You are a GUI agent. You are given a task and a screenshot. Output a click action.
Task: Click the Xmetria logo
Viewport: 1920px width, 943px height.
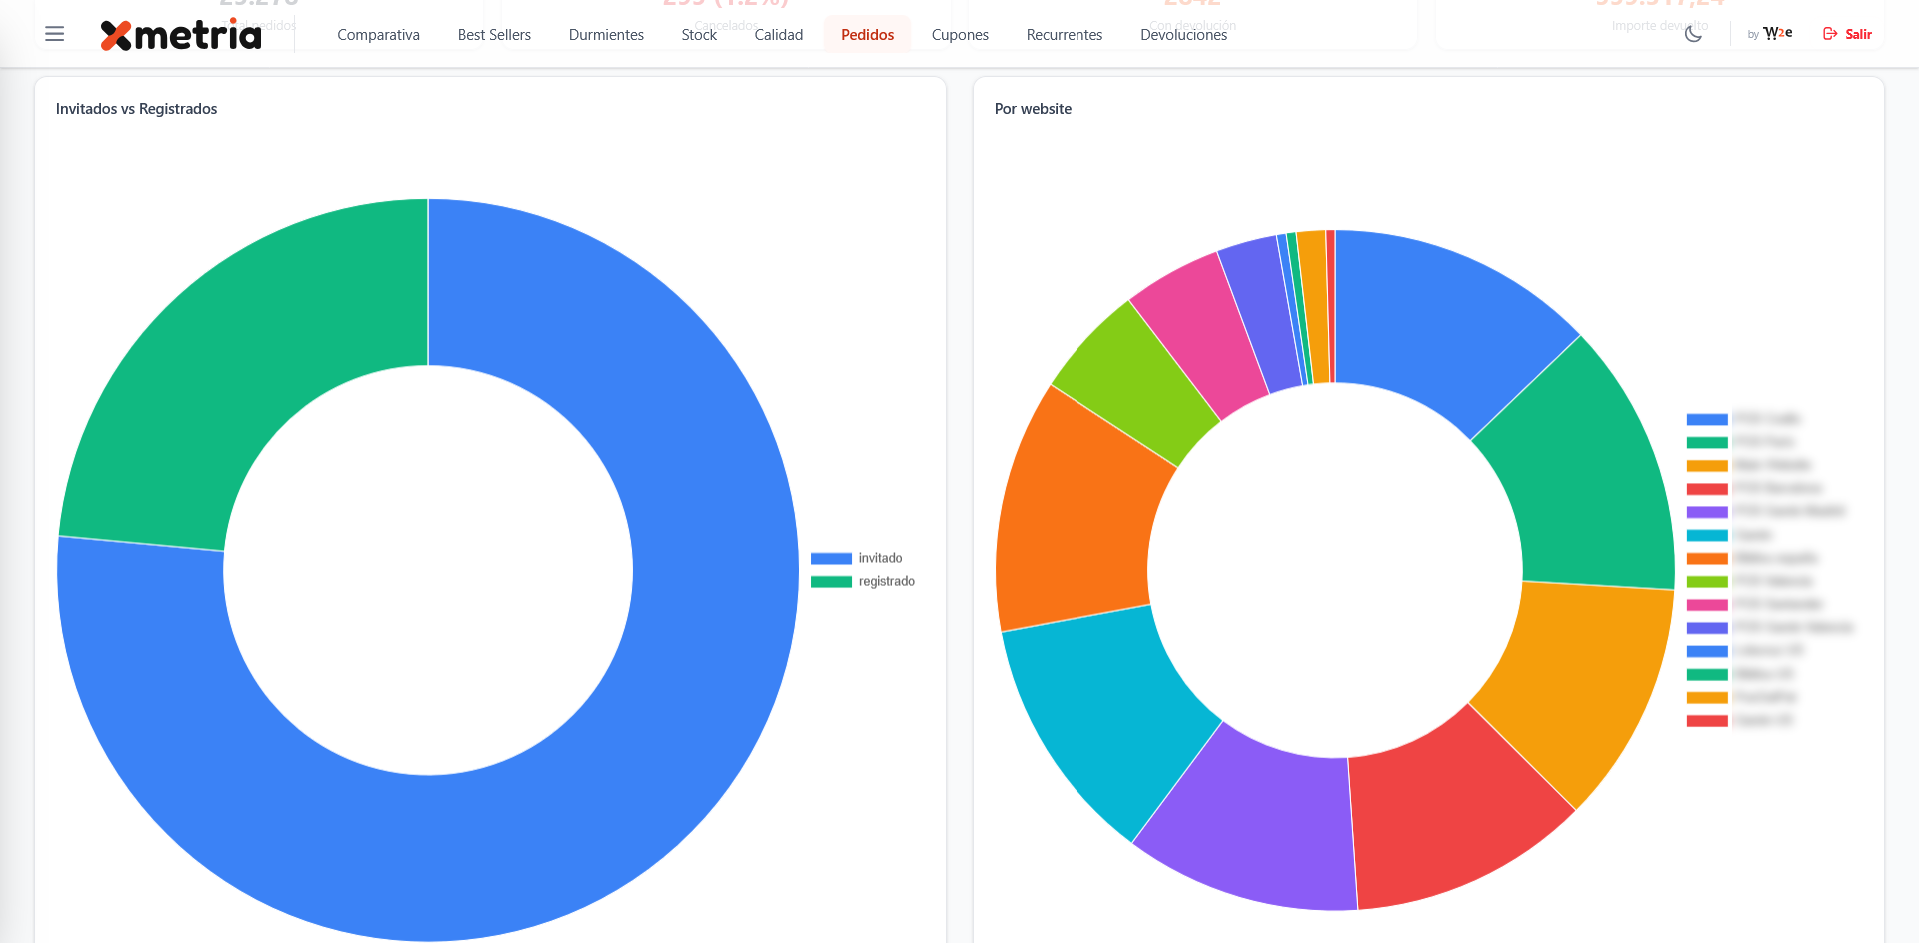point(181,35)
